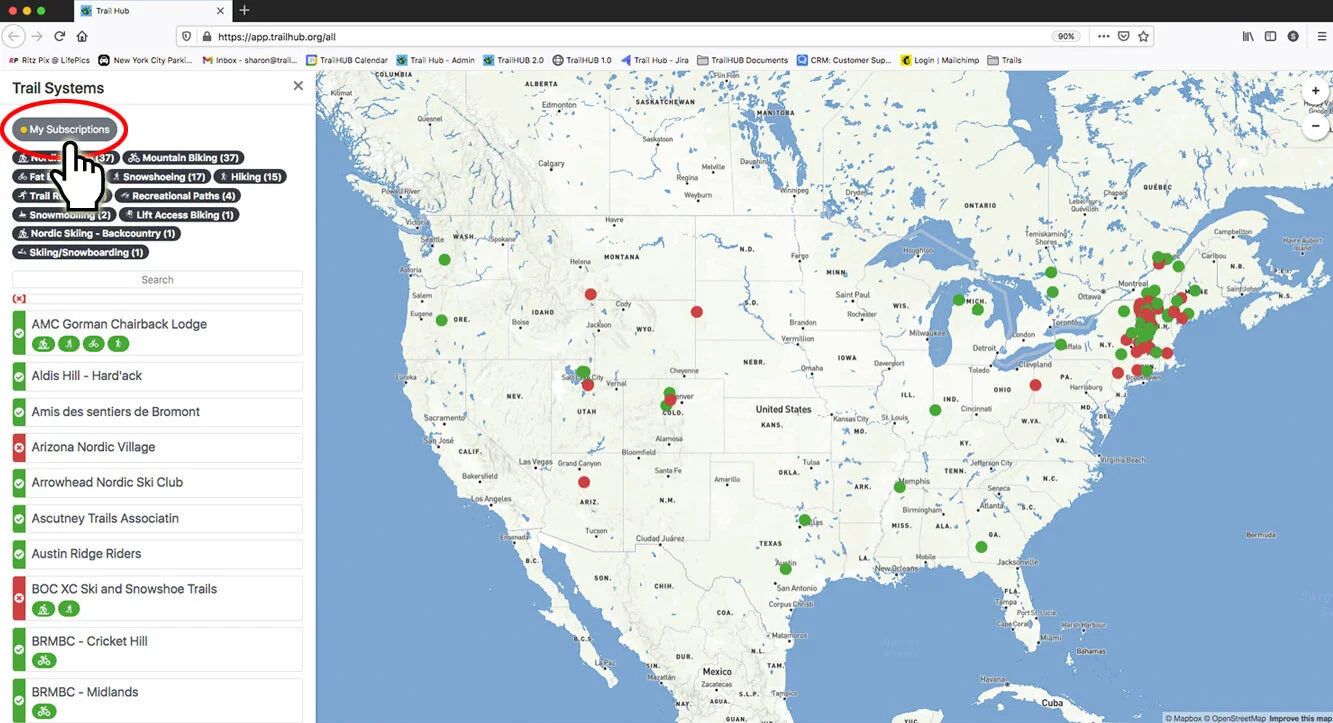Toggle the Lift Access Biking (1) filter
This screenshot has height=723, width=1333.
click(179, 215)
